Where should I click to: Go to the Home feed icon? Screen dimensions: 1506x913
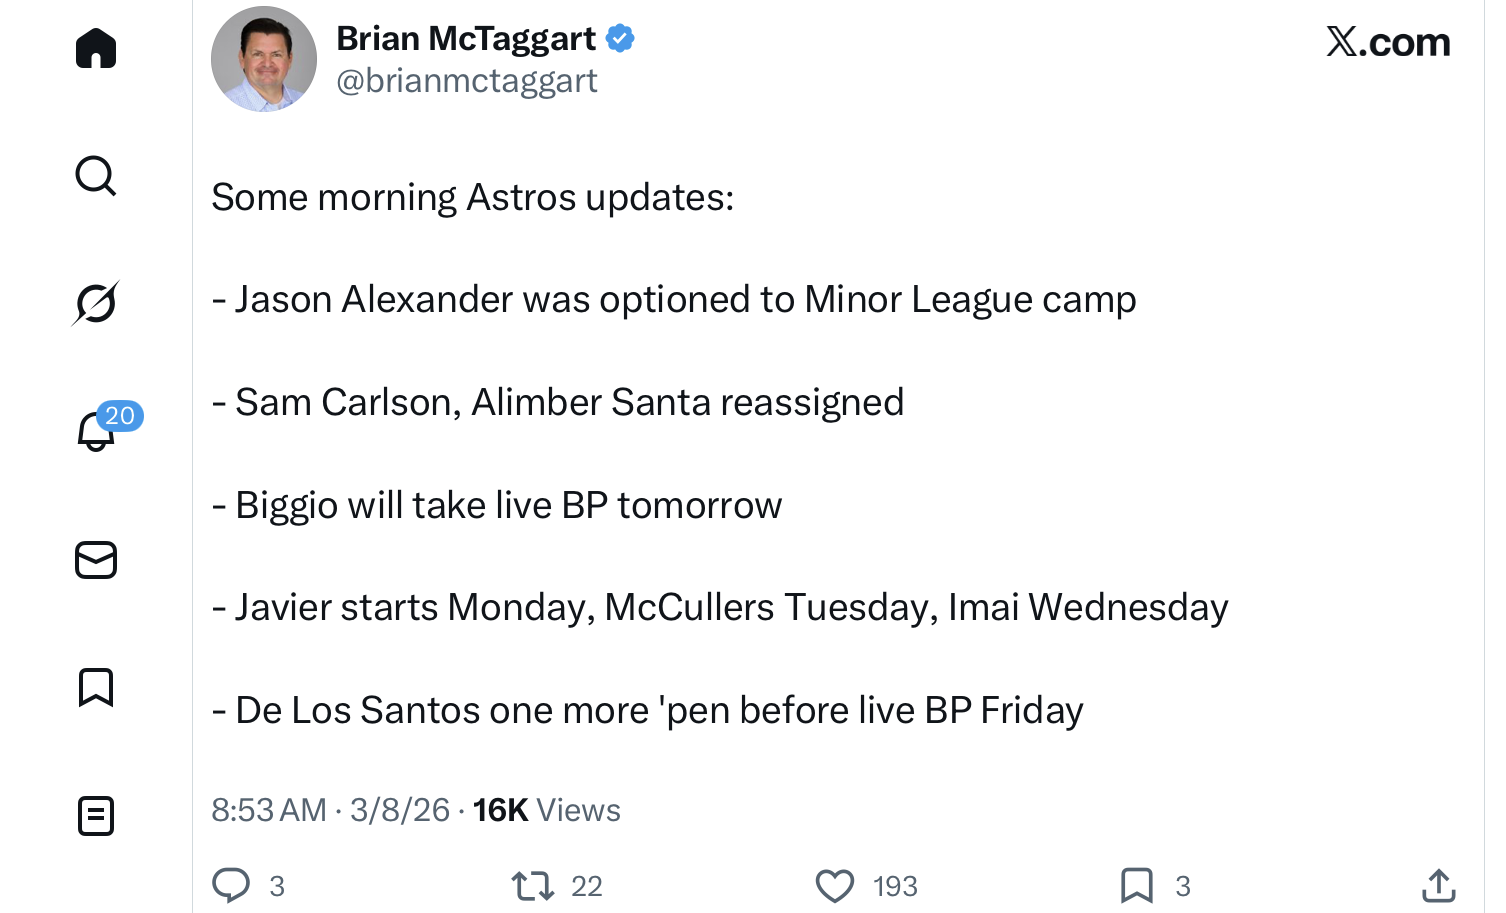click(96, 48)
